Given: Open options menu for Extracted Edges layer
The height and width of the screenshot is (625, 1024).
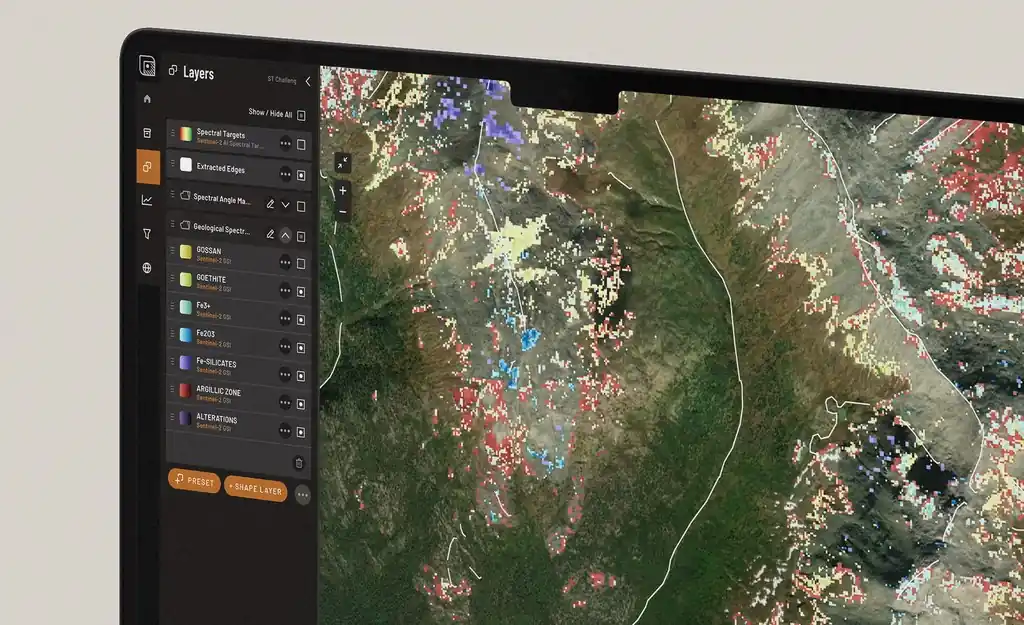Looking at the screenshot, I should click(x=285, y=174).
